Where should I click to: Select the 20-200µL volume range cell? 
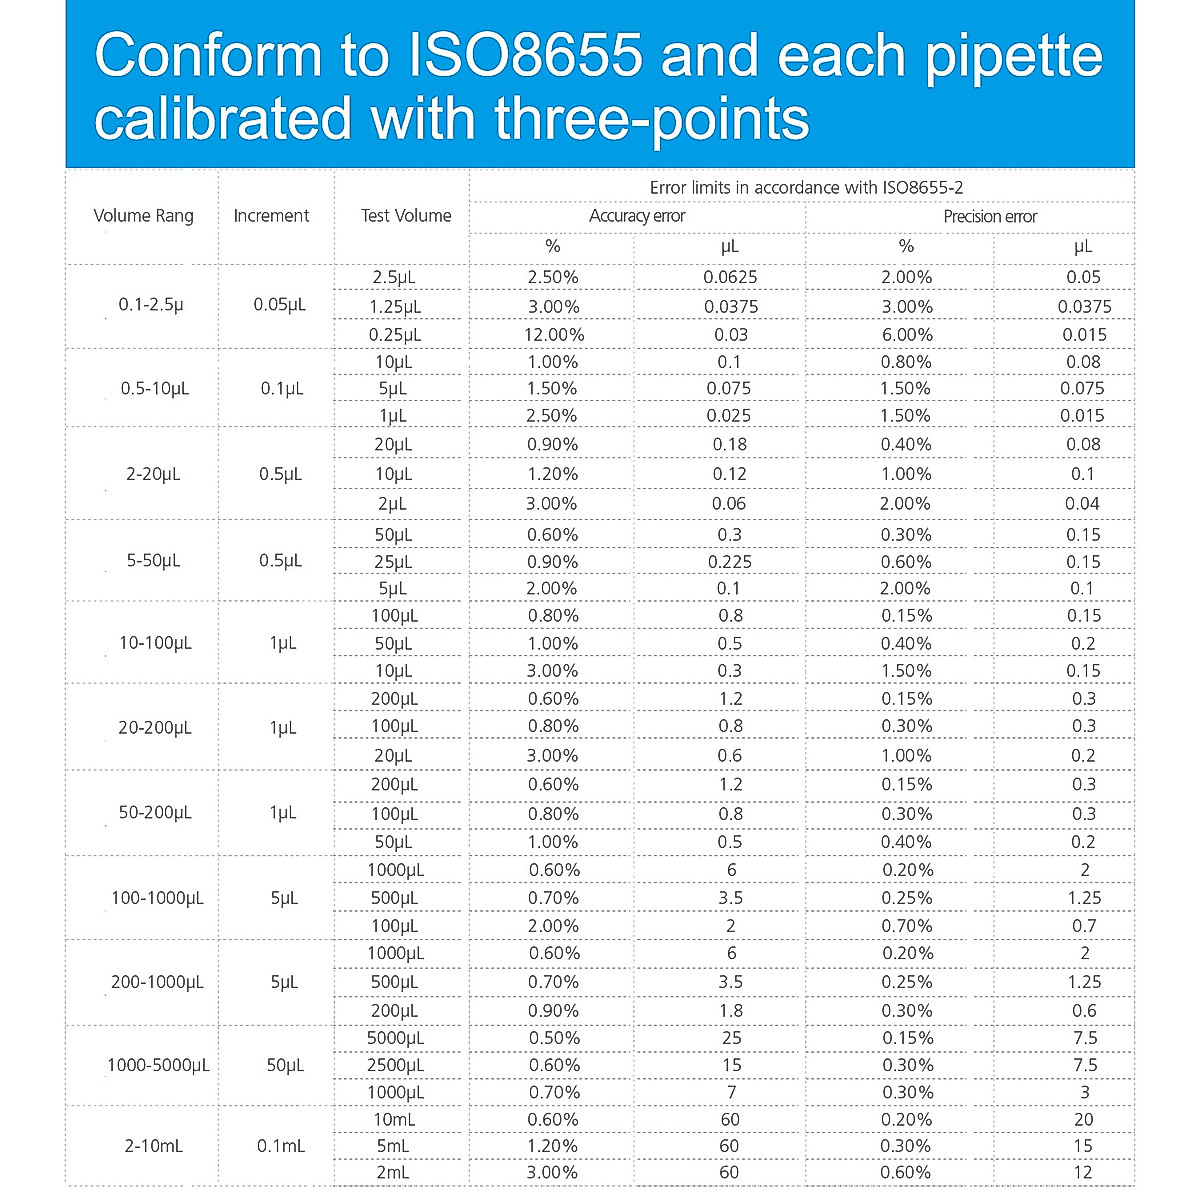coord(155,728)
